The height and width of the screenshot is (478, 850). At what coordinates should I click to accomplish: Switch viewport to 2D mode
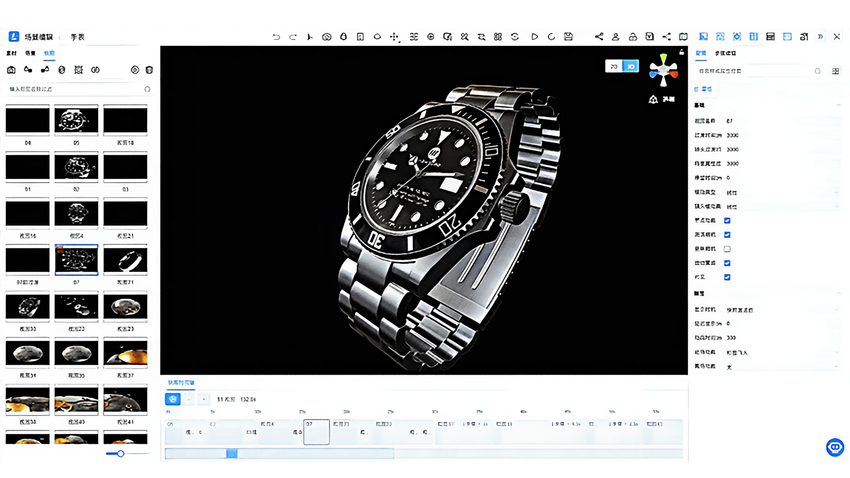click(x=614, y=66)
